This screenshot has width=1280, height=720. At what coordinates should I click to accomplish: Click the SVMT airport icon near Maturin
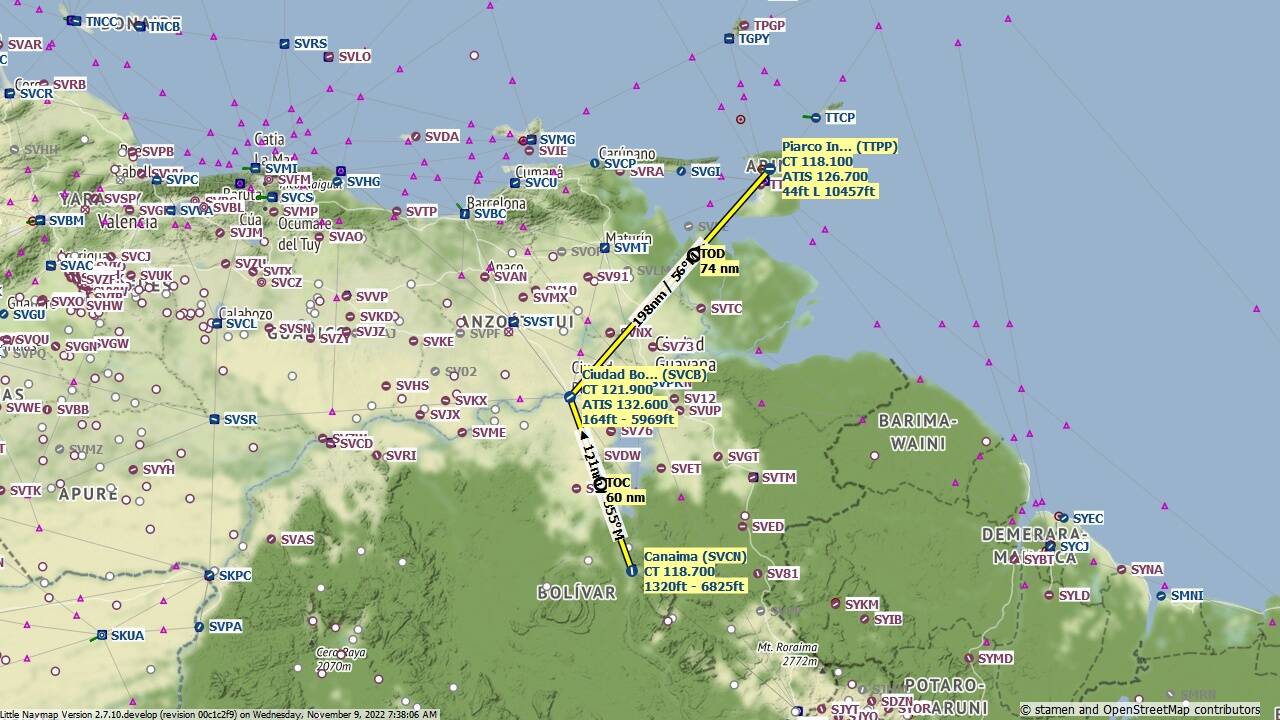605,248
